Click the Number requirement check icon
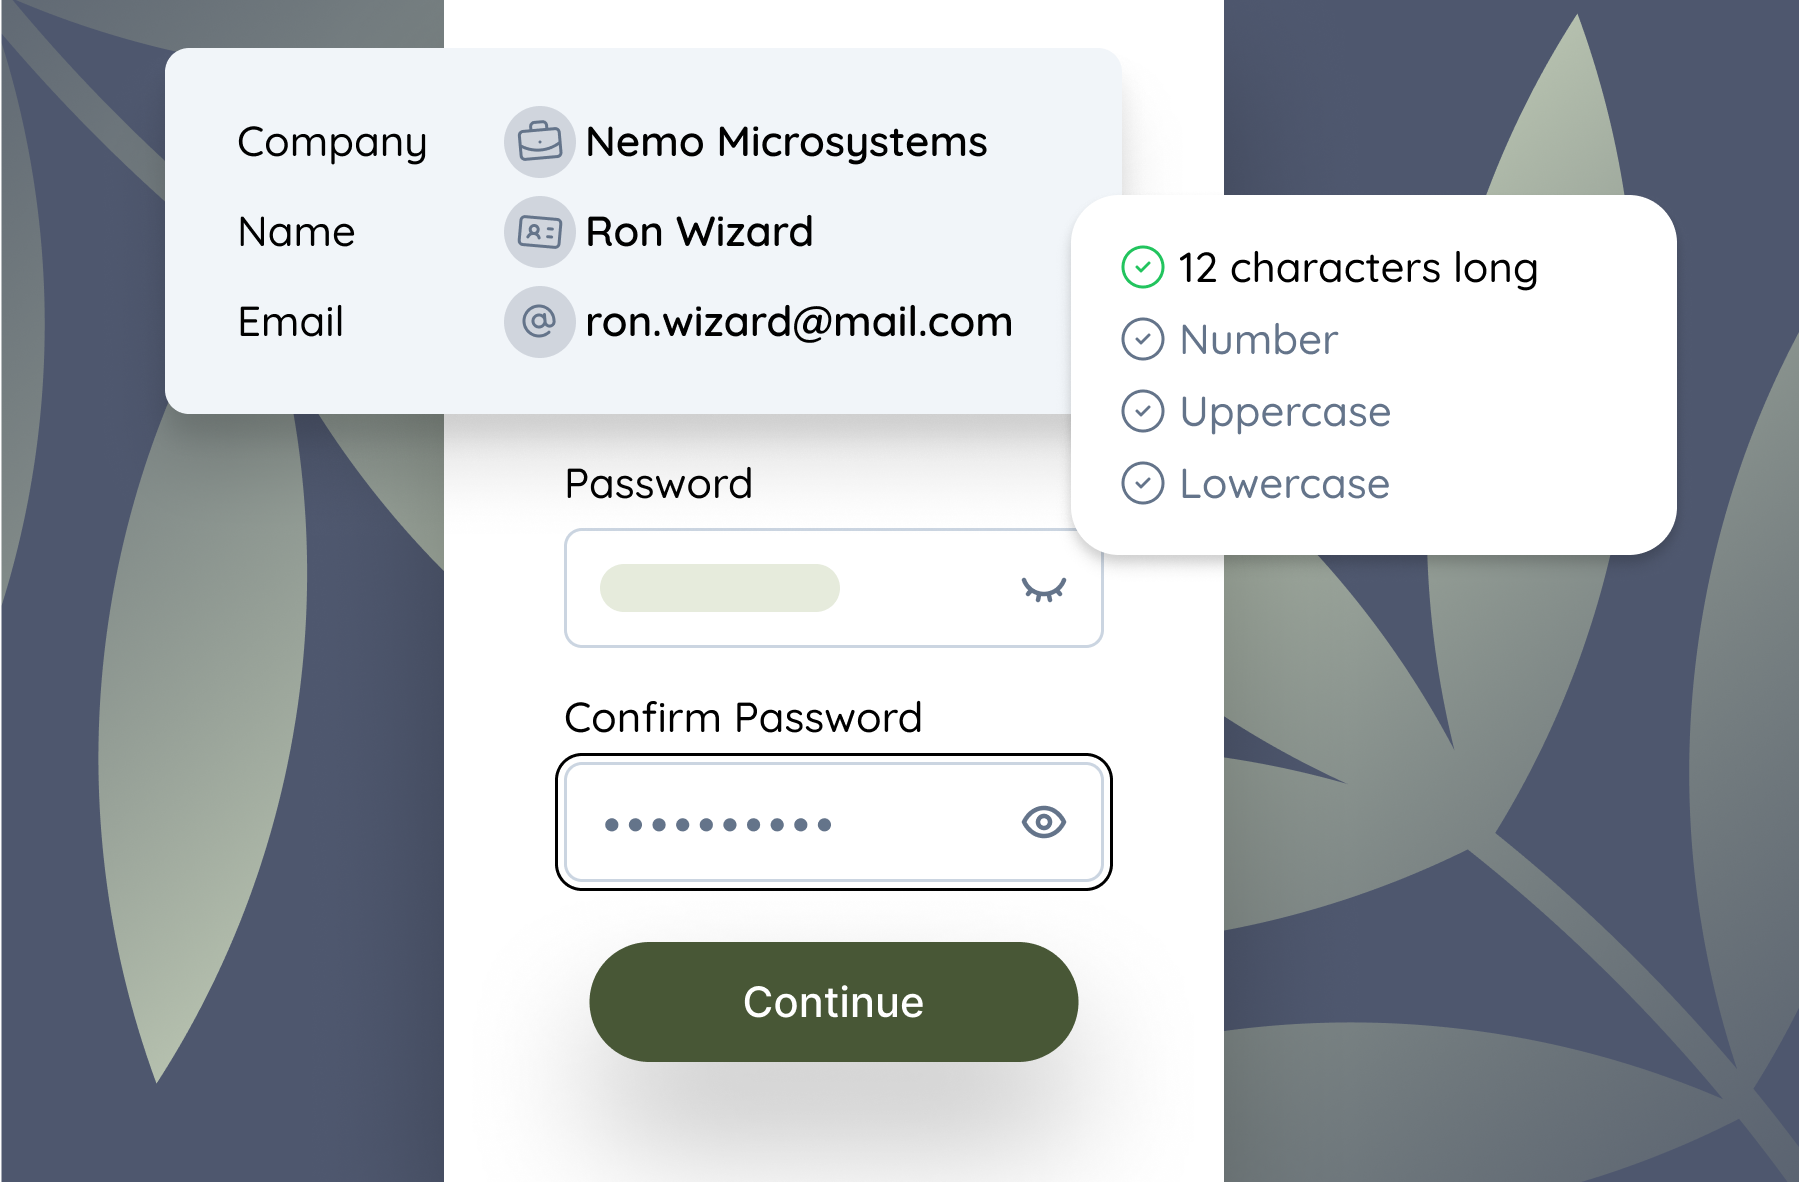This screenshot has width=1799, height=1182. pyautogui.click(x=1142, y=340)
